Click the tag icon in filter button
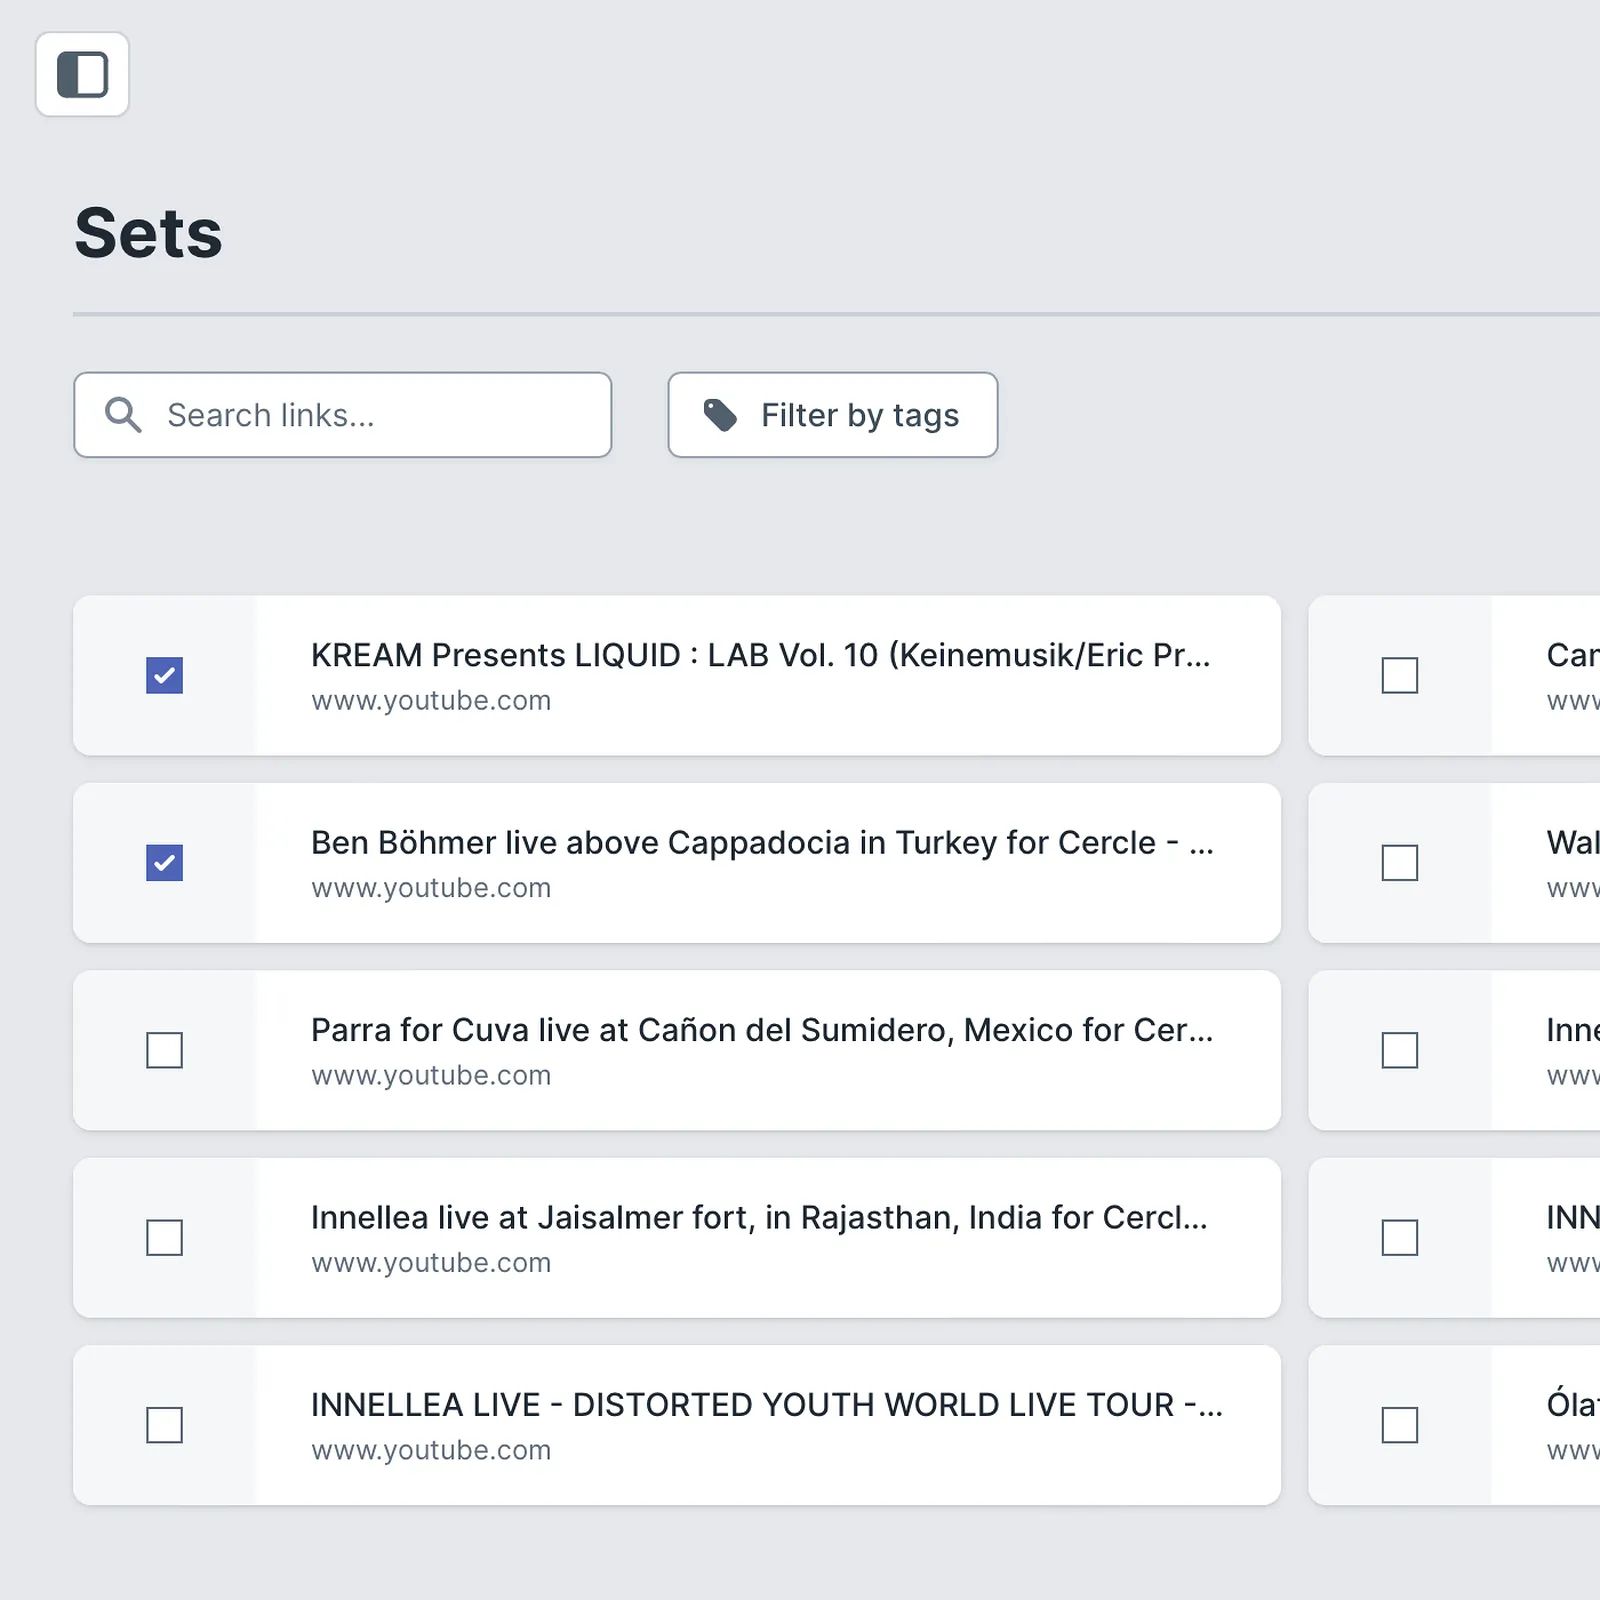 pyautogui.click(x=720, y=415)
